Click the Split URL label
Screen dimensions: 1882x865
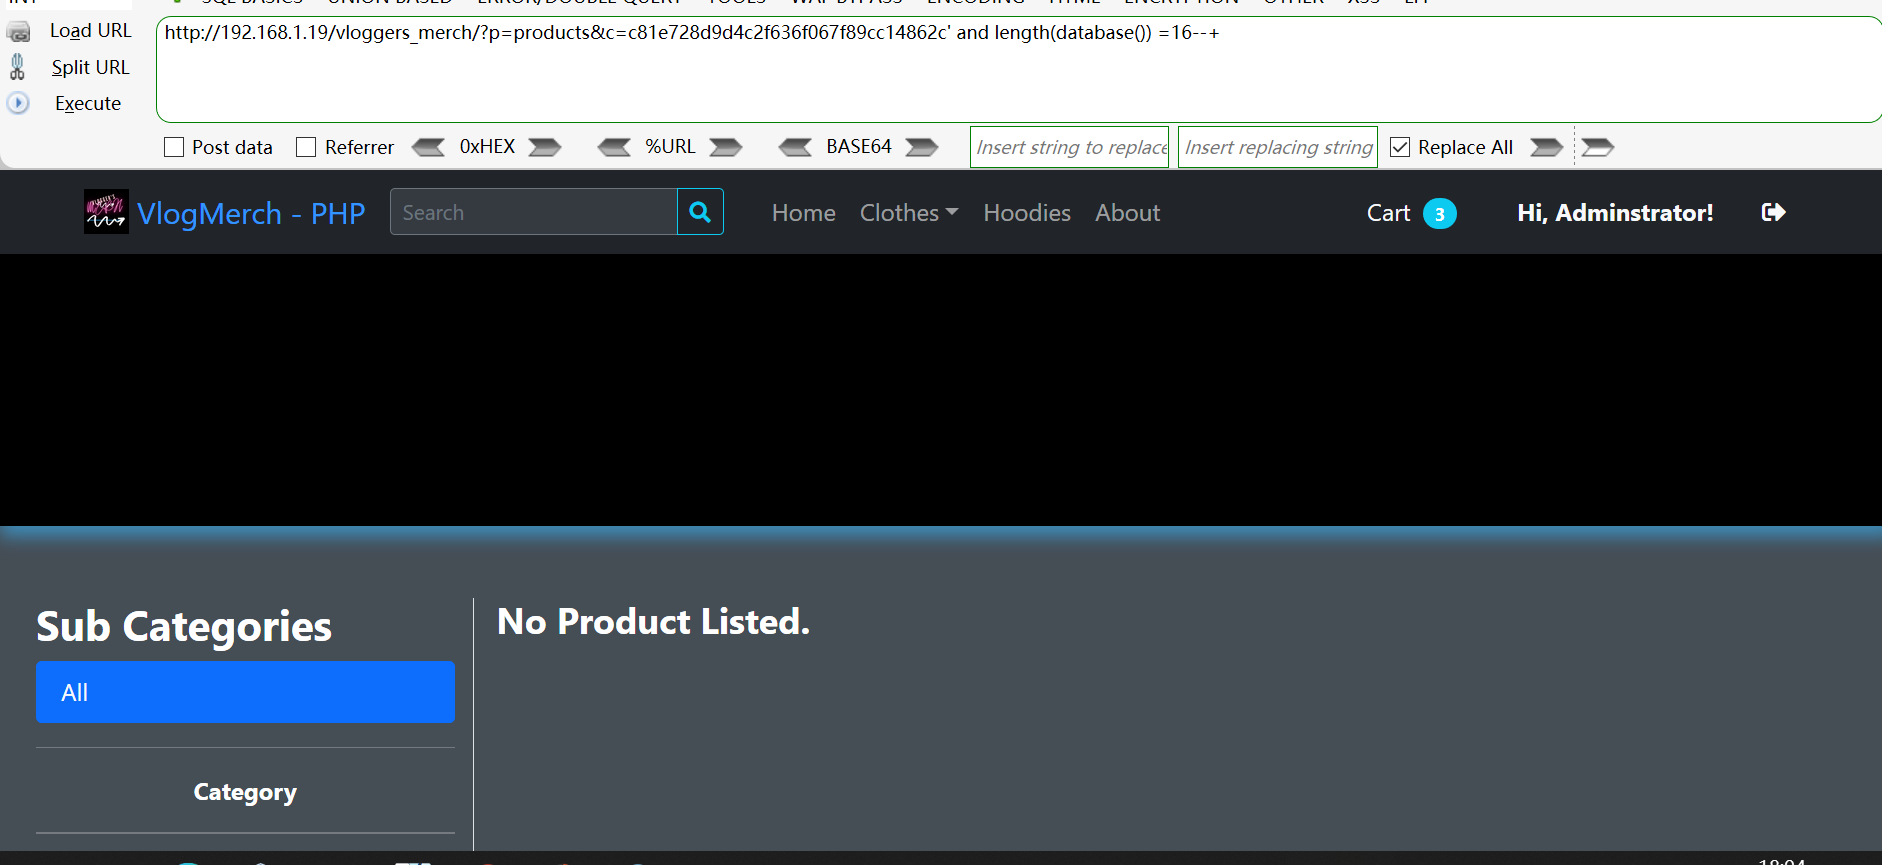click(x=91, y=67)
